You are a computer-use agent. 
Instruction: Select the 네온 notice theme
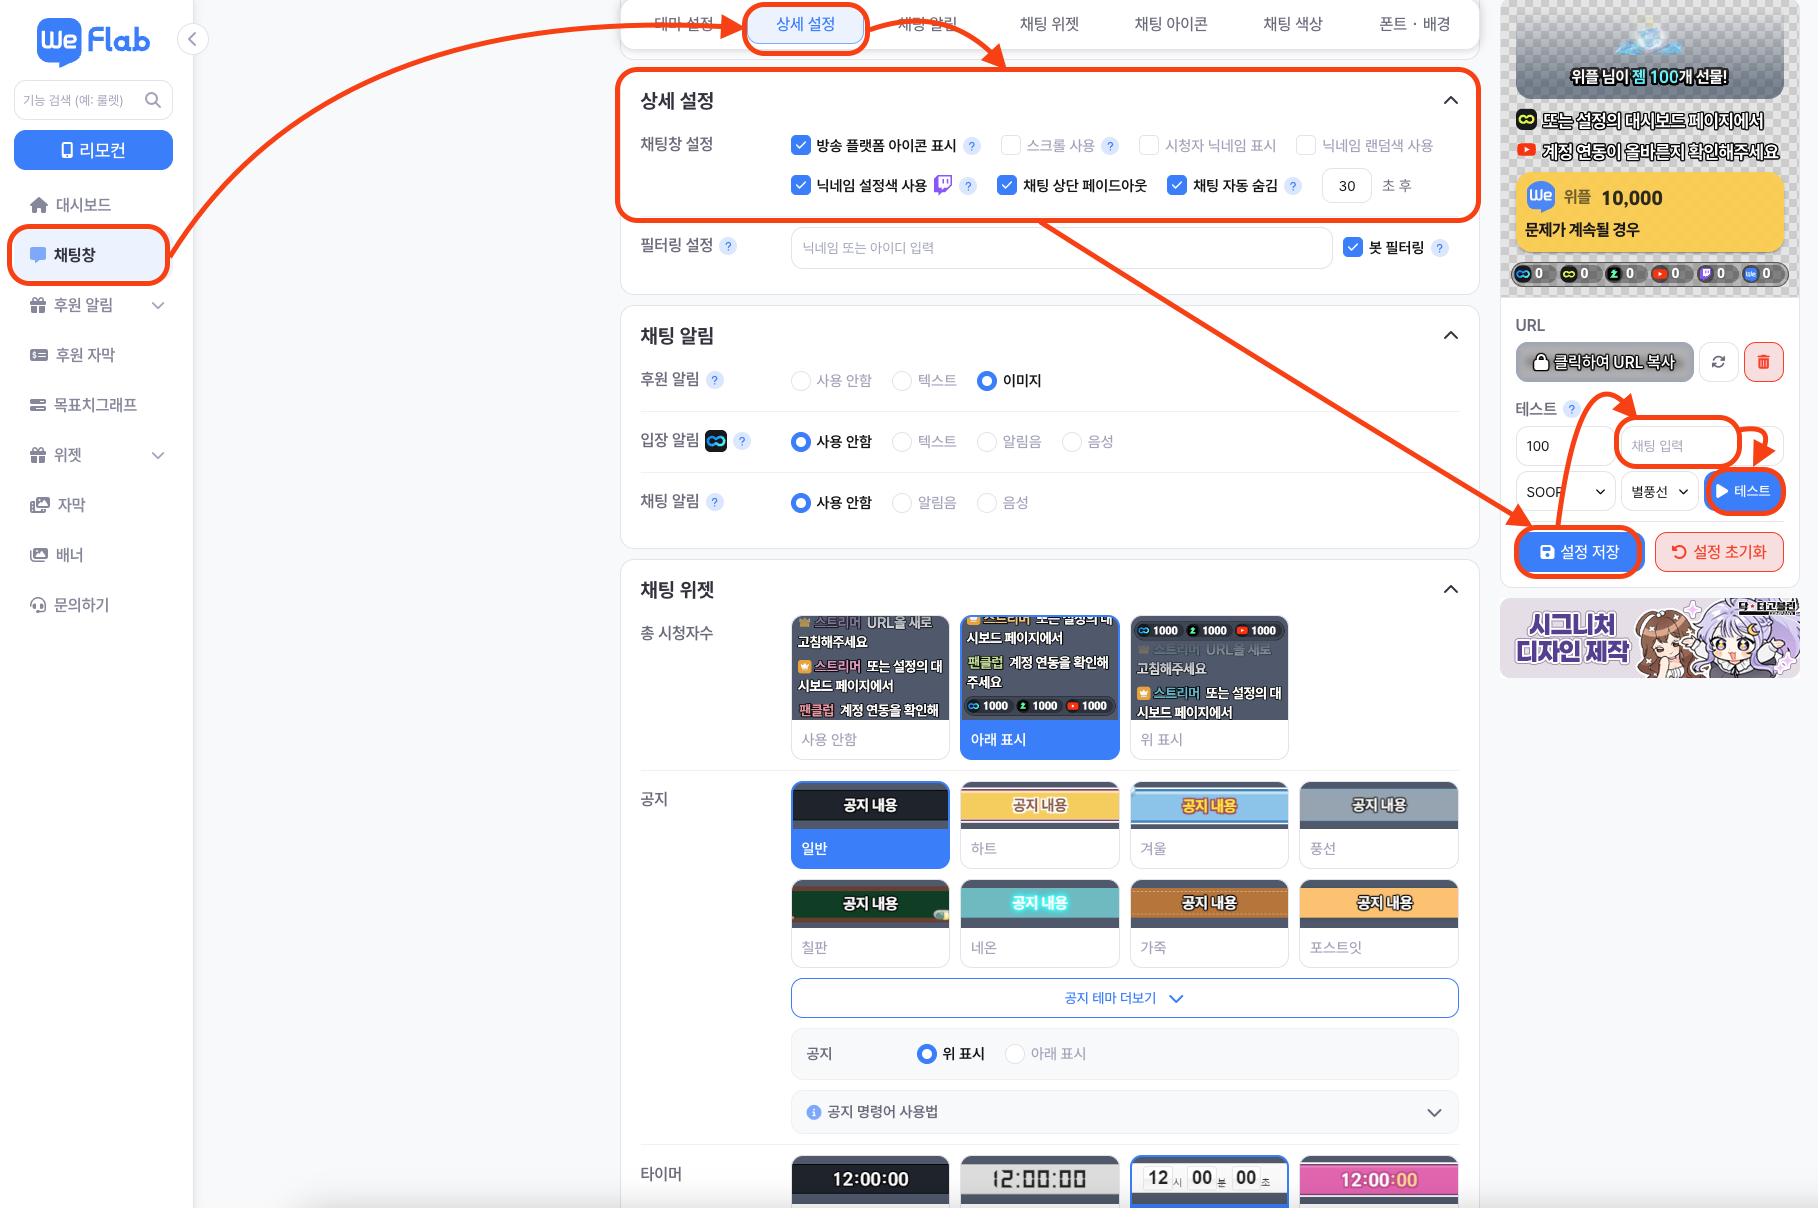[x=1040, y=923]
